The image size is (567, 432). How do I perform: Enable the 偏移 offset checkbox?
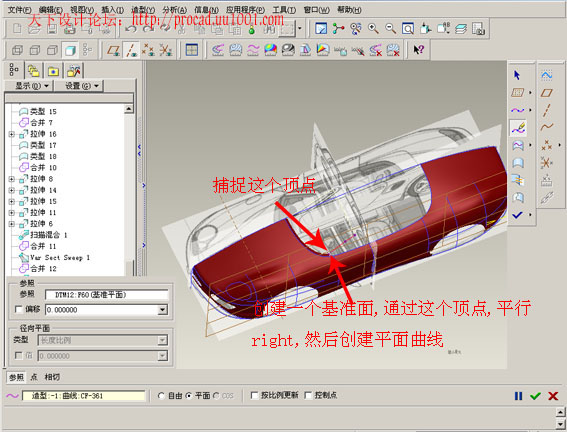[x=19, y=309]
